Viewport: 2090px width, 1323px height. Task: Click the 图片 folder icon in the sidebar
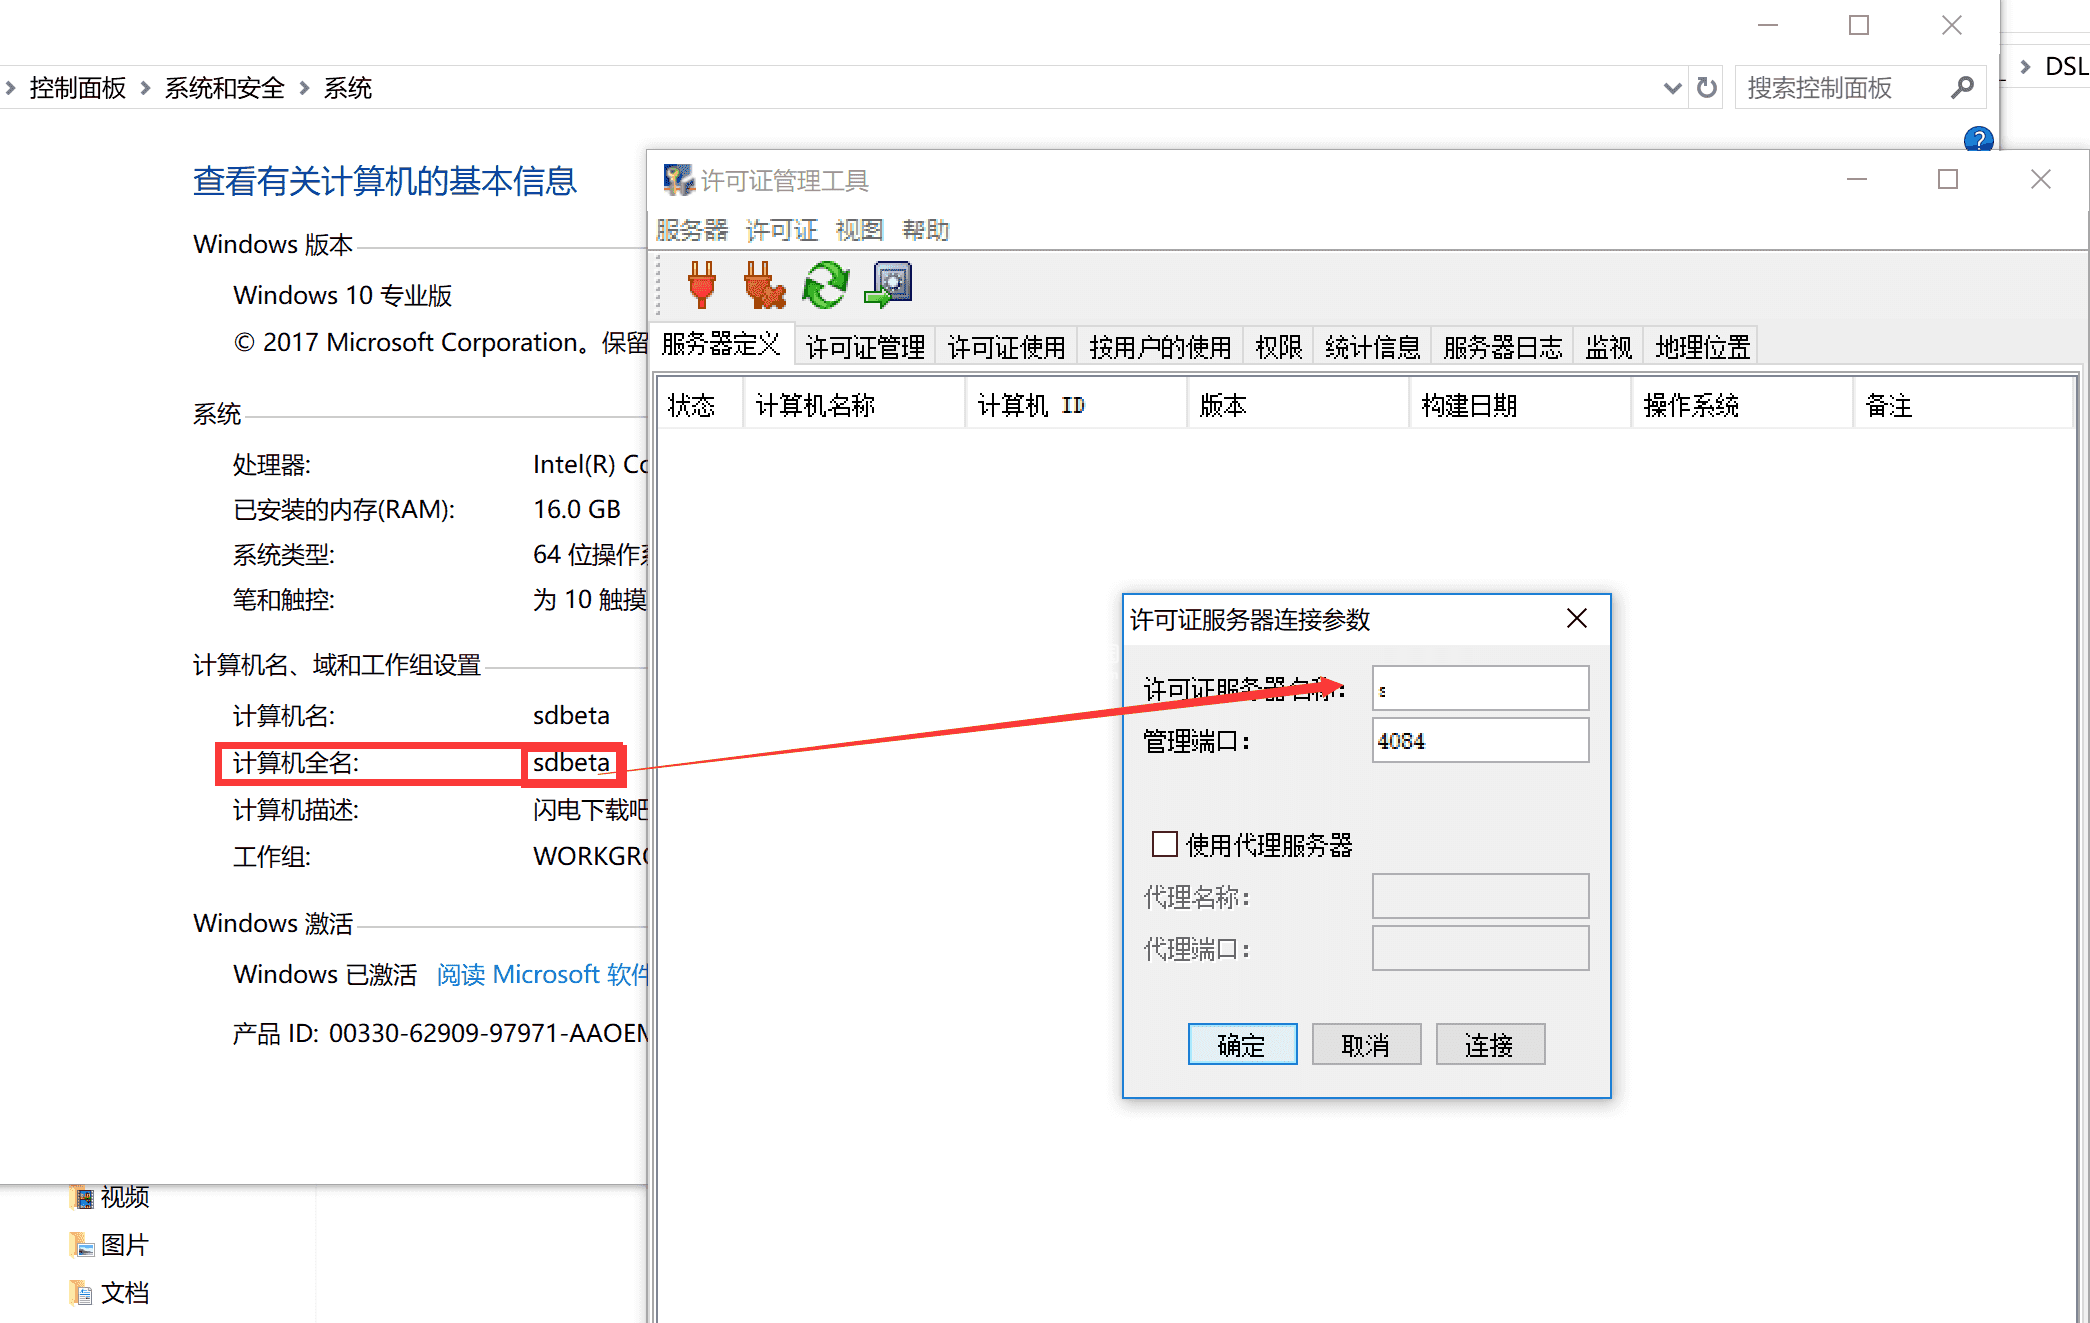(84, 1244)
